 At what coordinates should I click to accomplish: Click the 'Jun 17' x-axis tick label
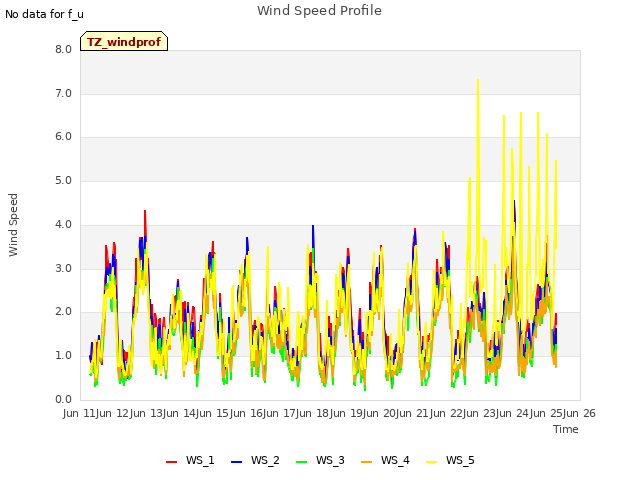(x=282, y=413)
